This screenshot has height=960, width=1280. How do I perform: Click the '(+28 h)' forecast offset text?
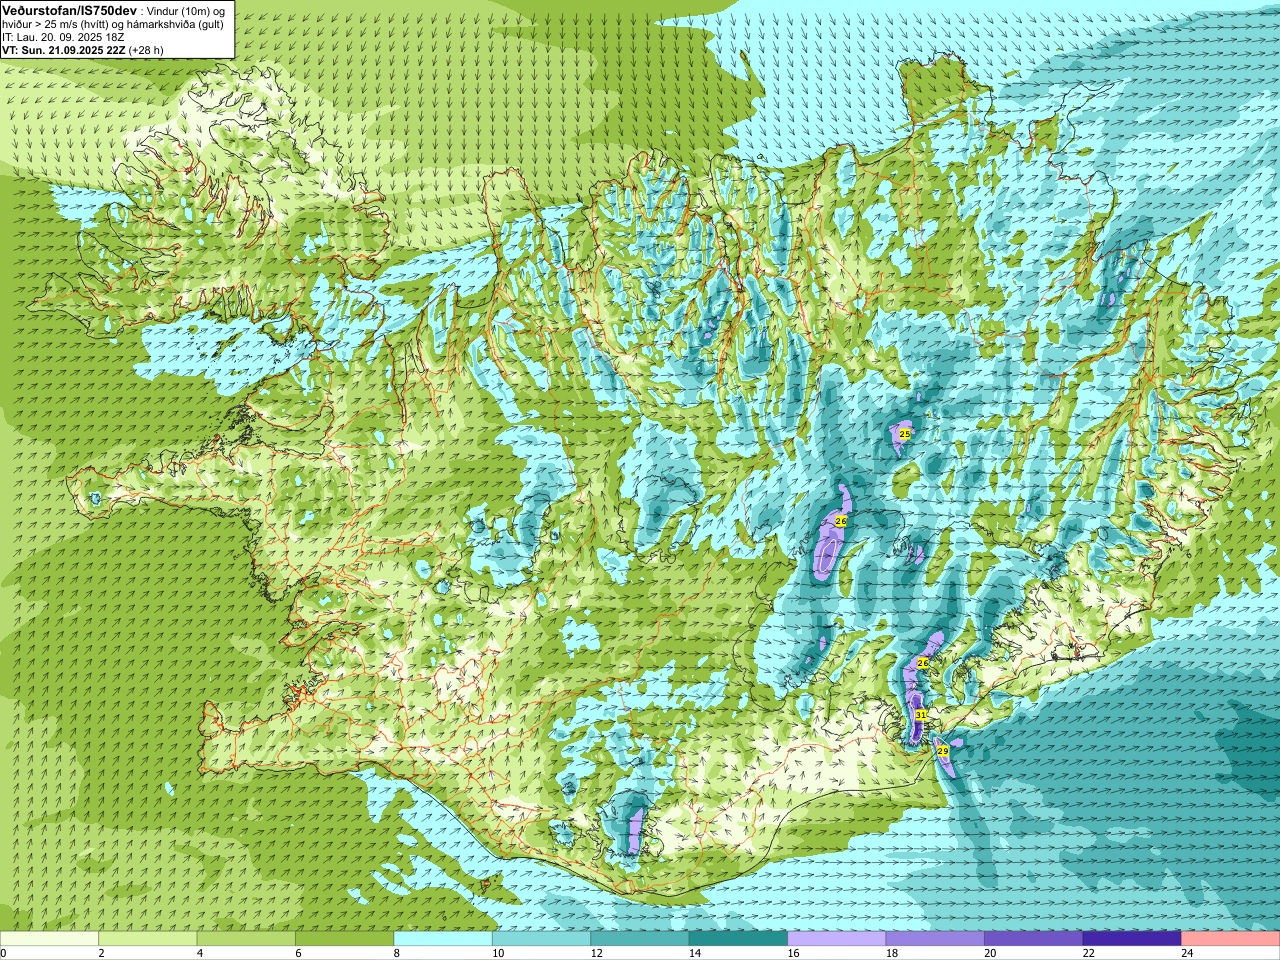pos(146,49)
